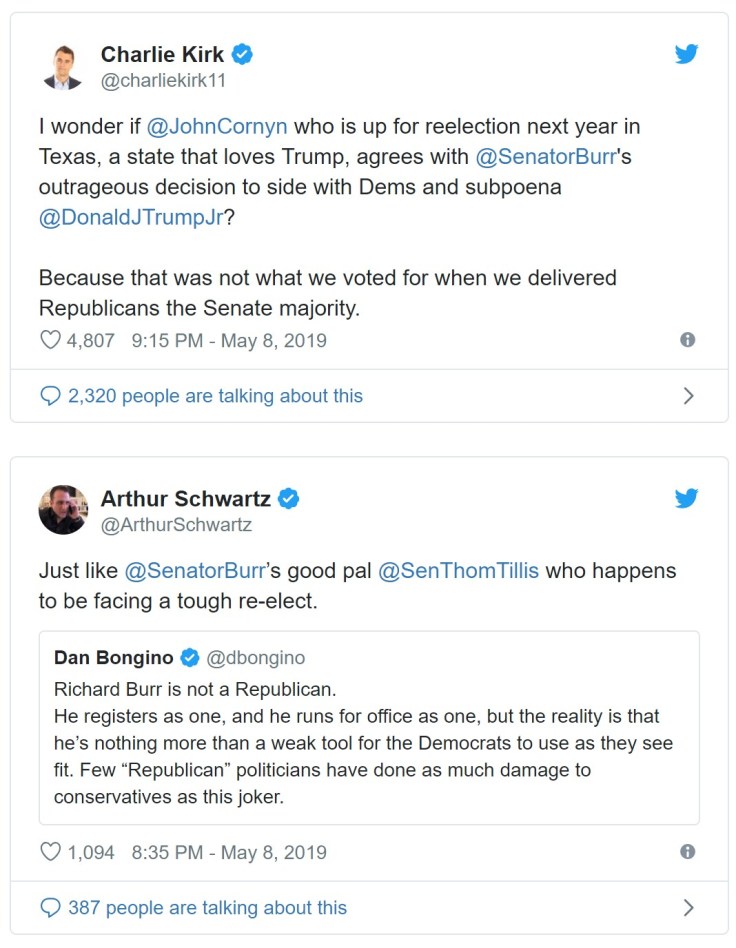Visit the @SenThomTillis mention link
Screen dimensions: 736x948
(459, 571)
